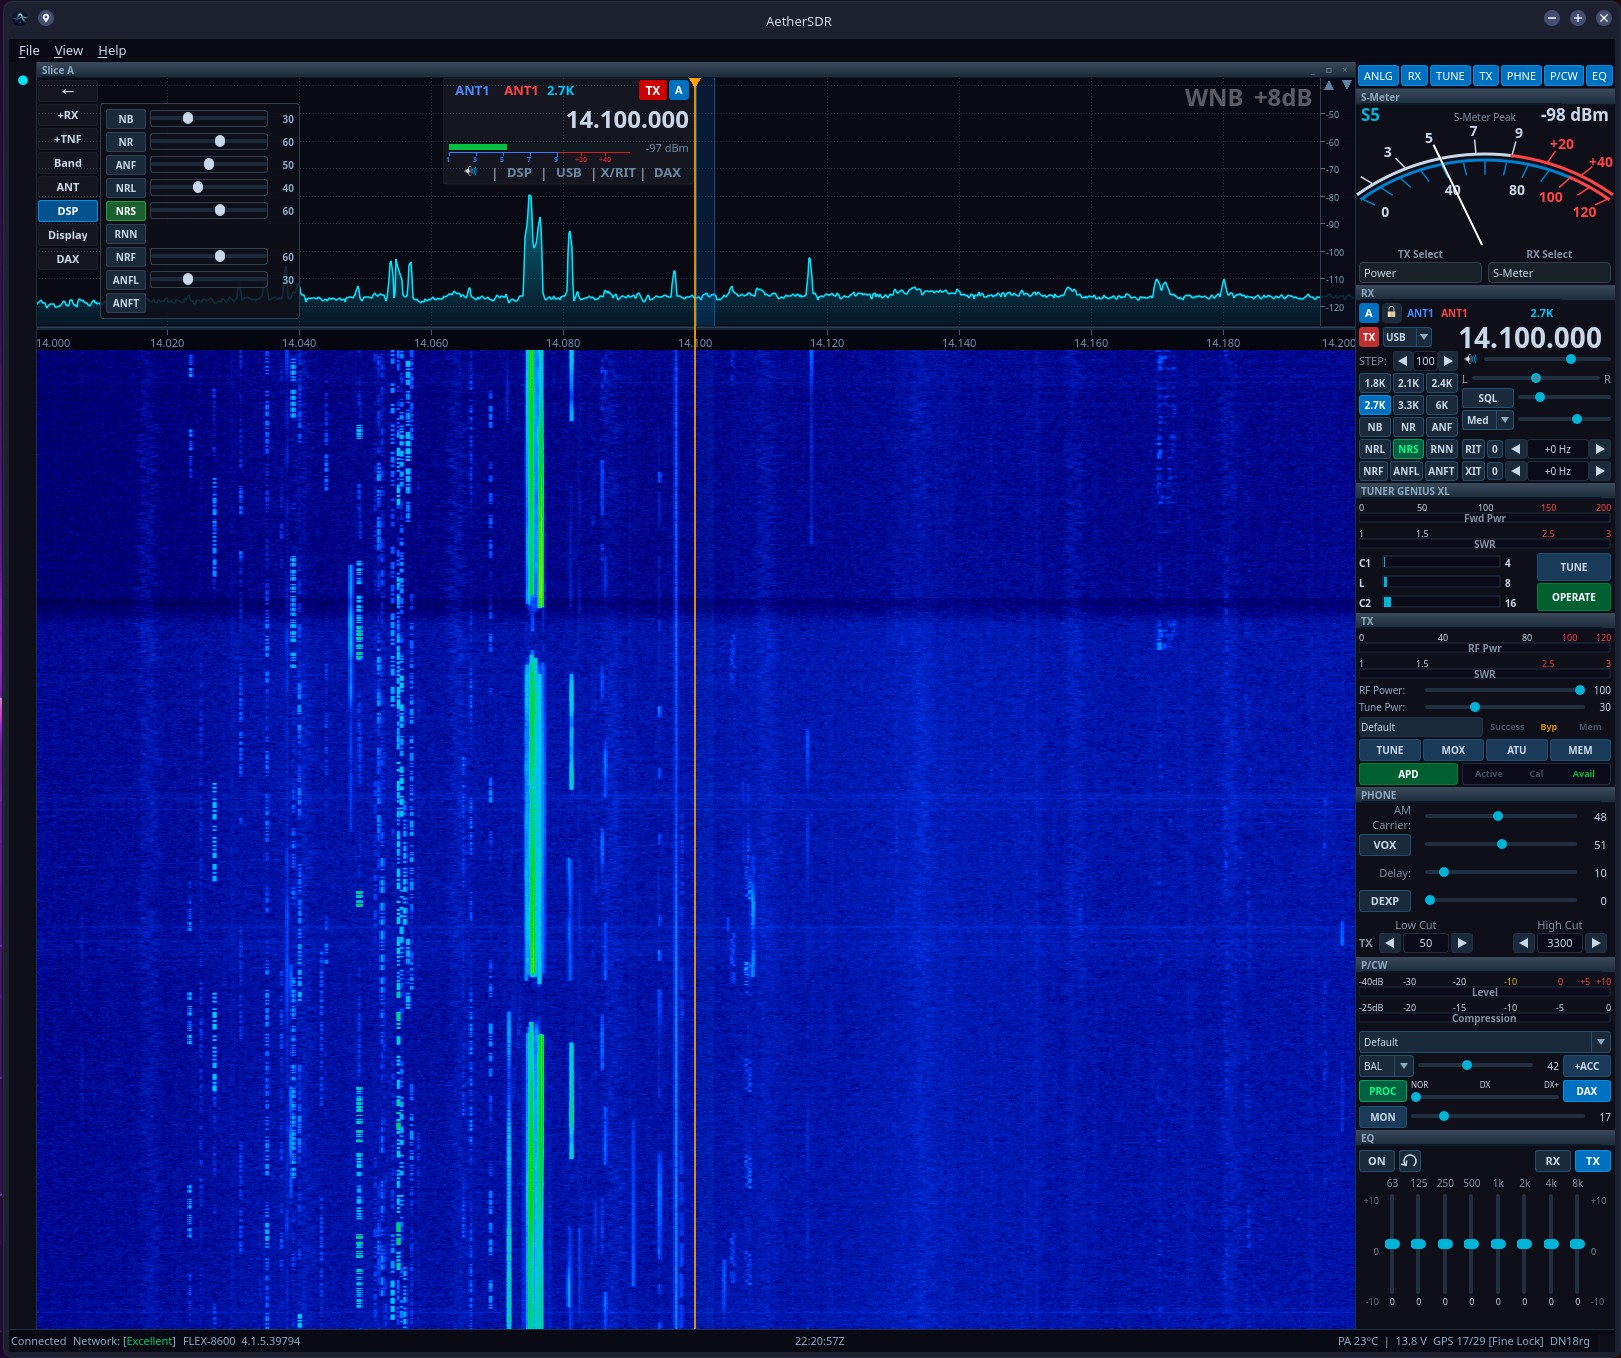Enable RNN in the DSP side panel
The height and width of the screenshot is (1358, 1621).
126,234
